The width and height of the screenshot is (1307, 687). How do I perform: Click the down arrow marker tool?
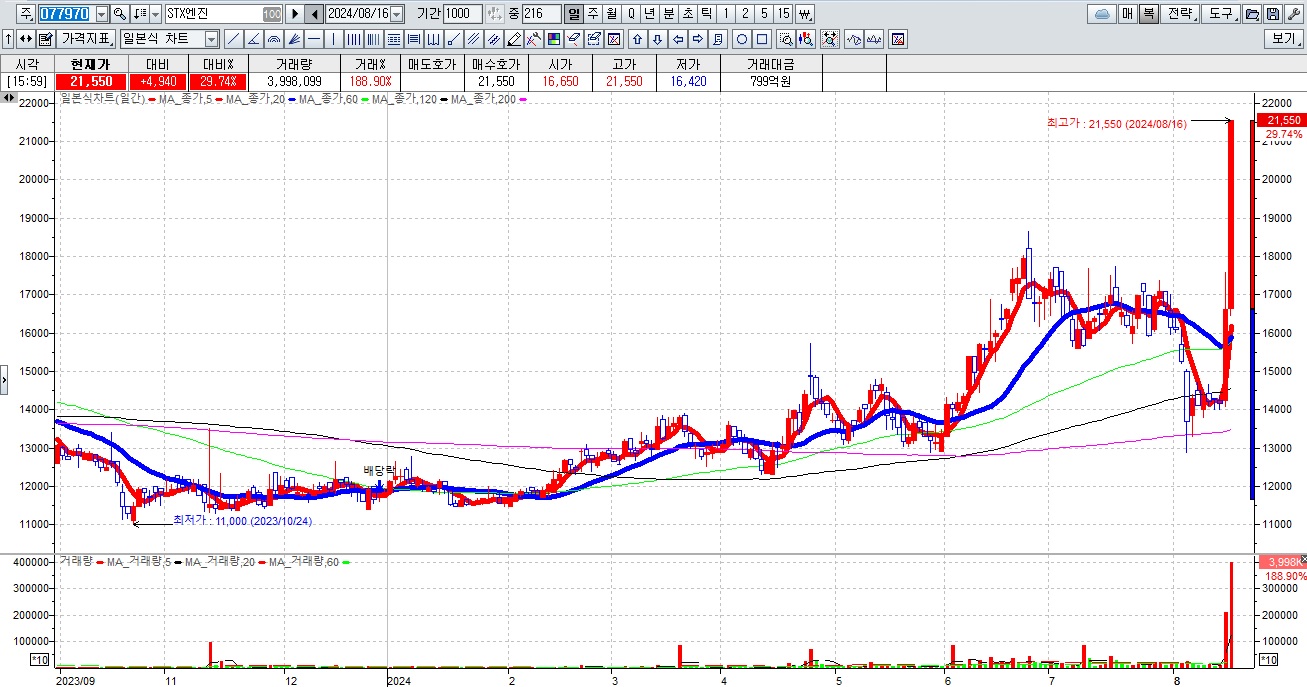(657, 39)
